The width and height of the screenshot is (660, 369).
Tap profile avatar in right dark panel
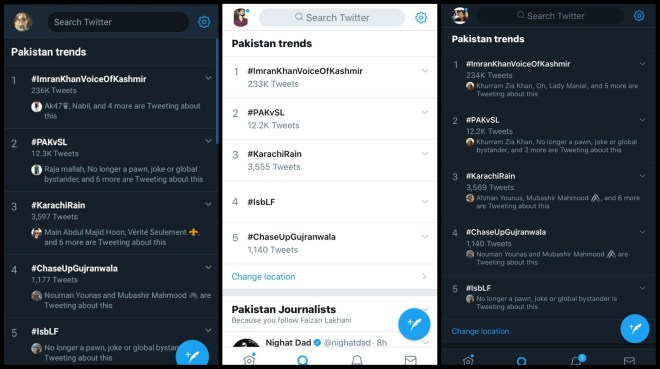click(x=460, y=16)
